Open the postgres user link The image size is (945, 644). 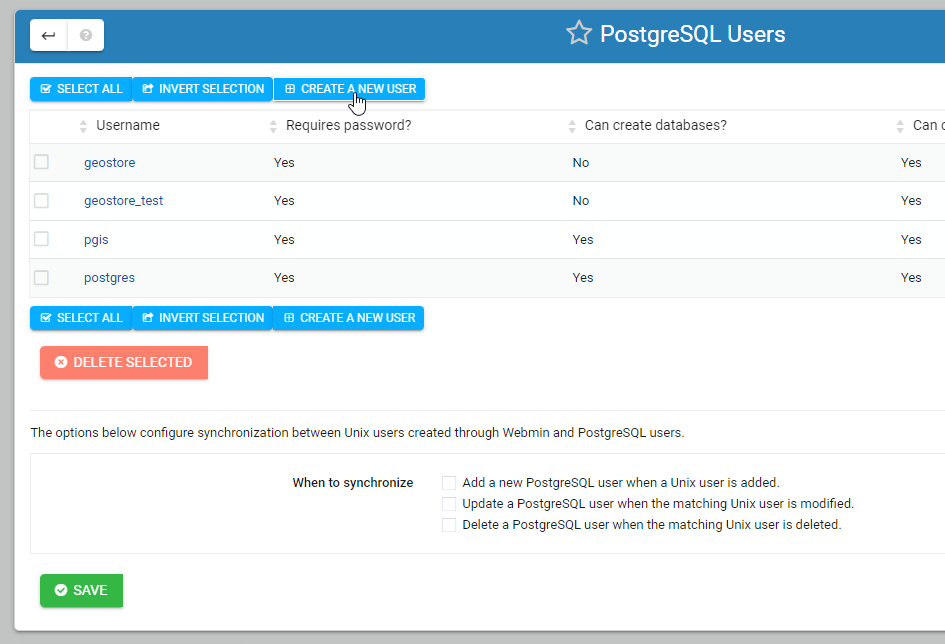(109, 277)
